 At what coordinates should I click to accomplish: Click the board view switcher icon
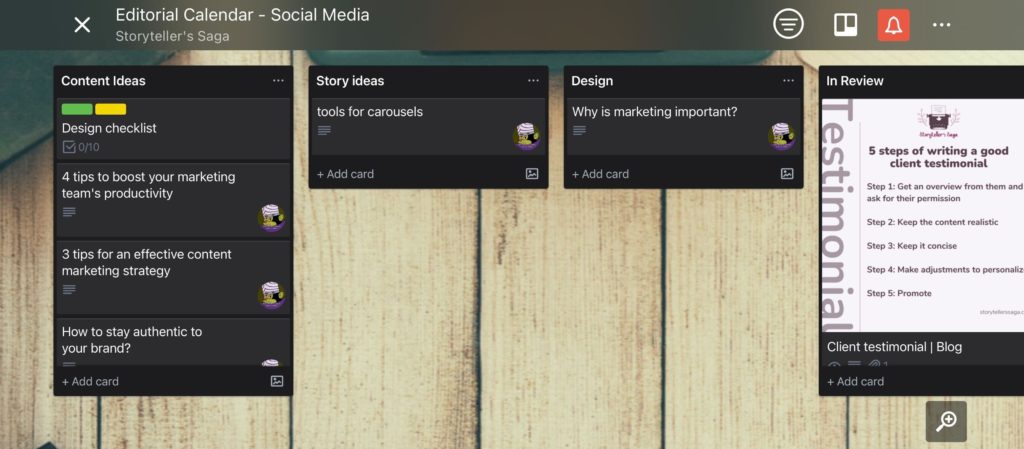[845, 25]
